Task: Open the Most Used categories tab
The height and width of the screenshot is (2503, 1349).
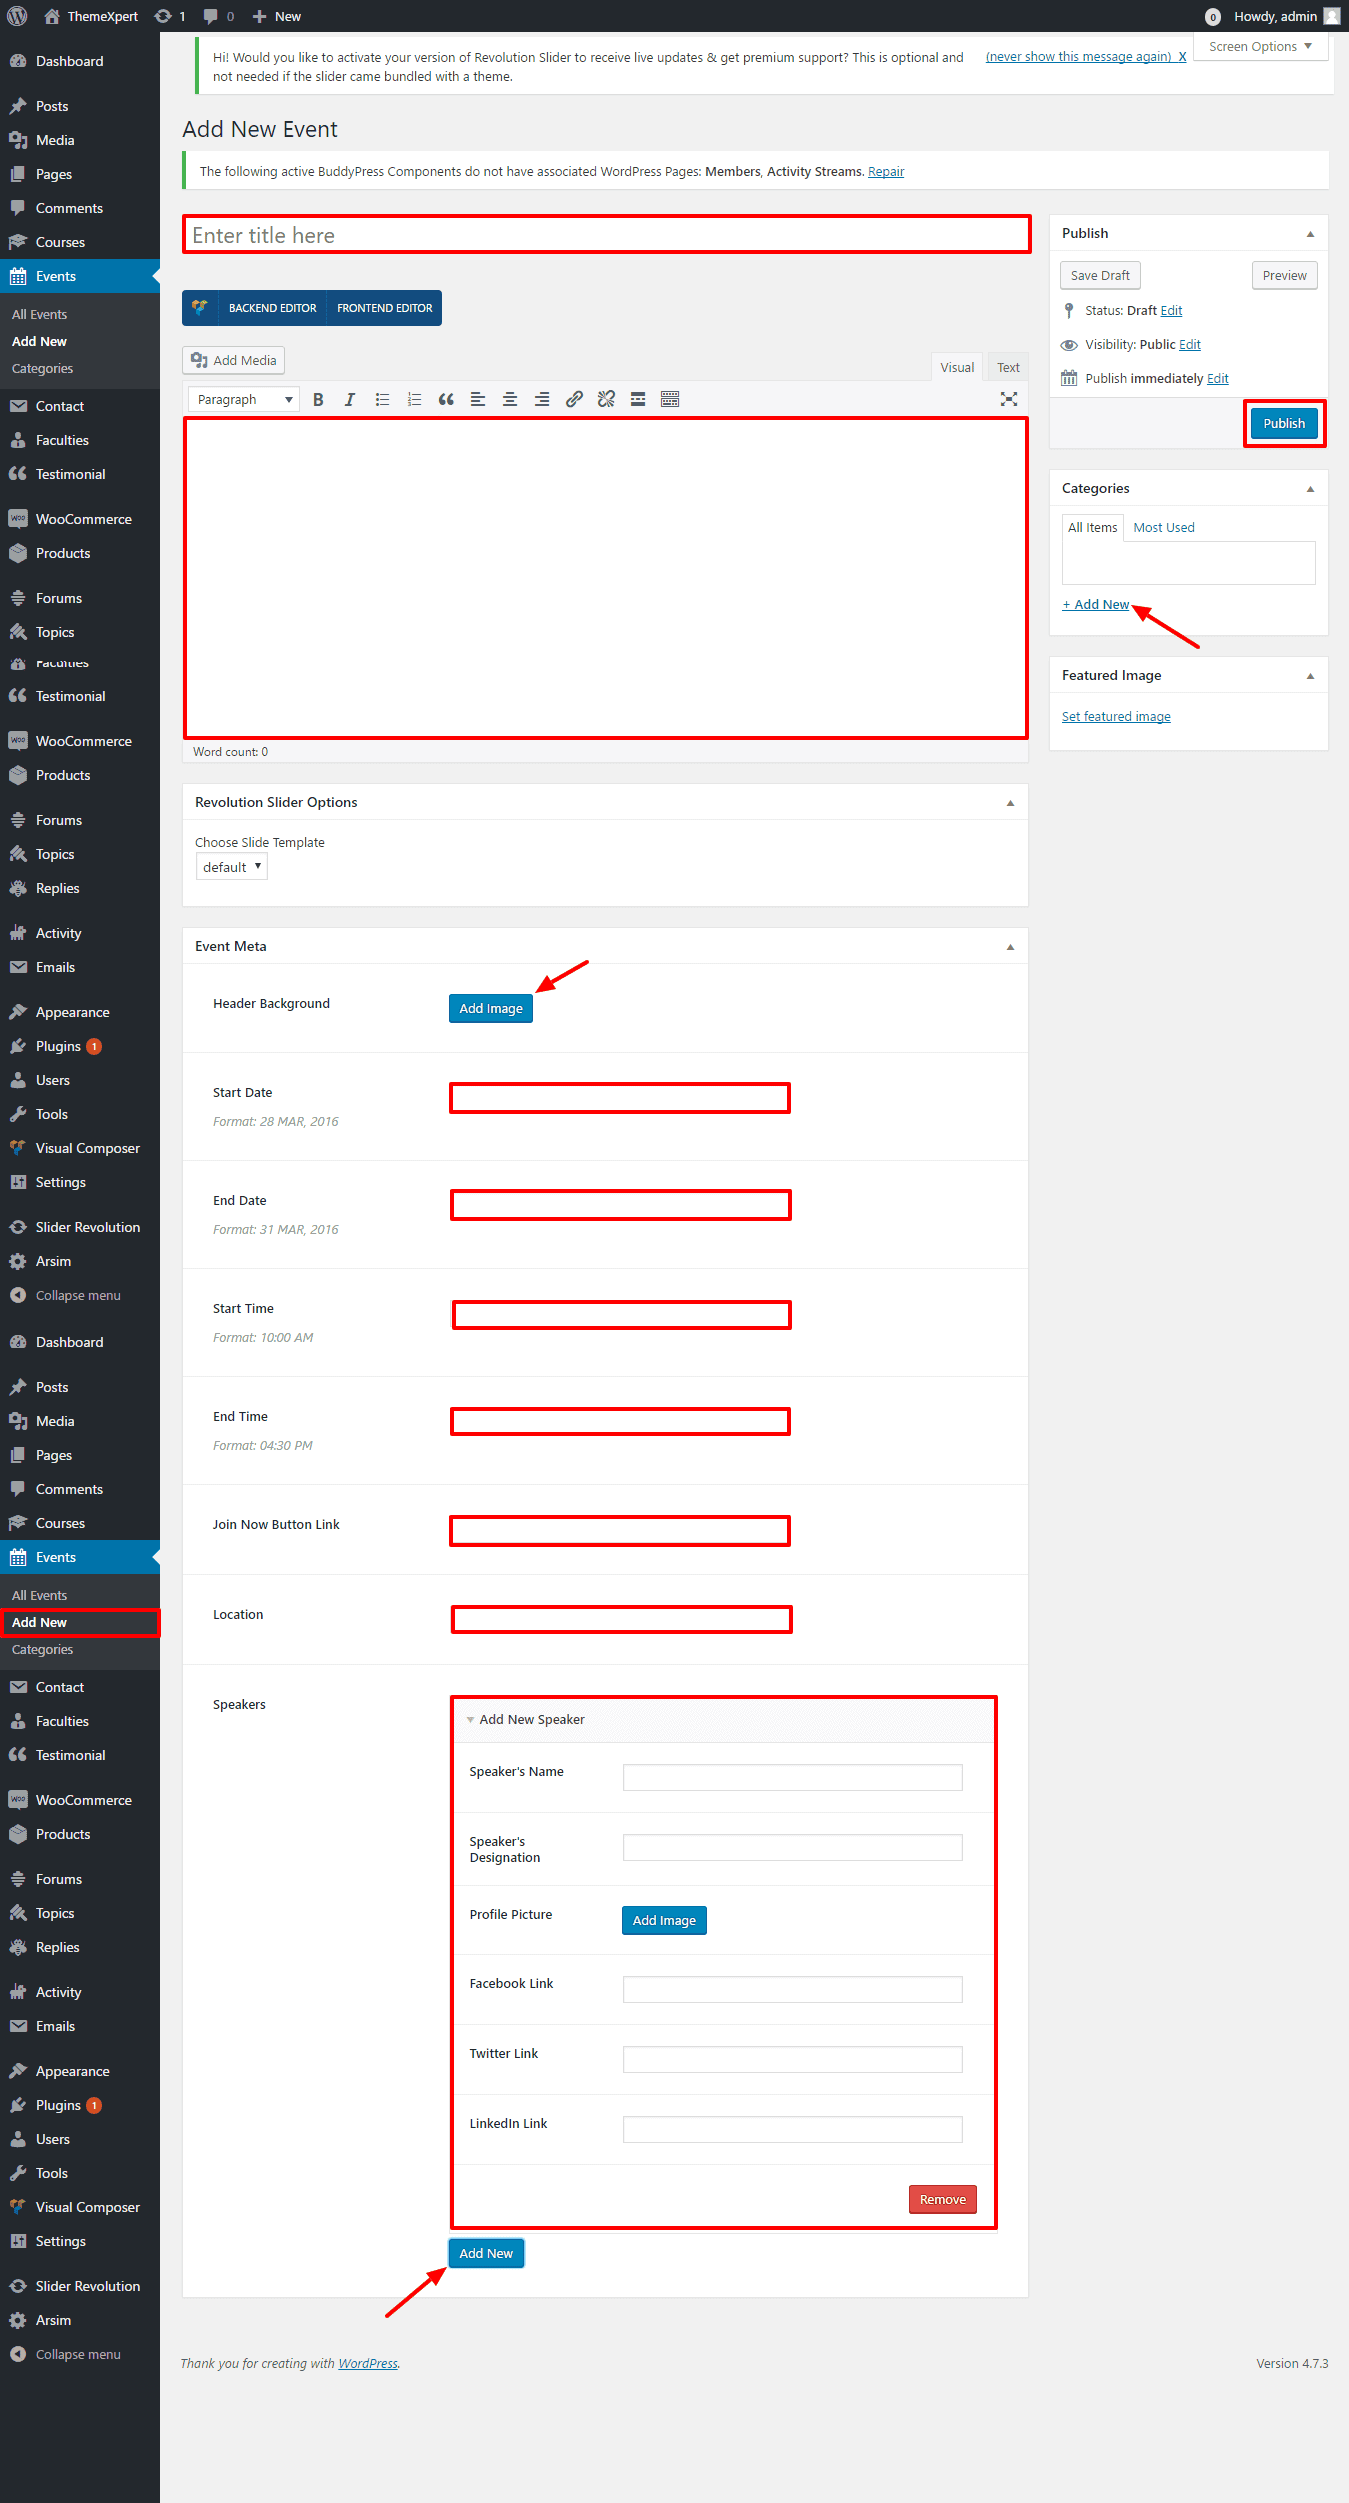Action: click(x=1164, y=528)
